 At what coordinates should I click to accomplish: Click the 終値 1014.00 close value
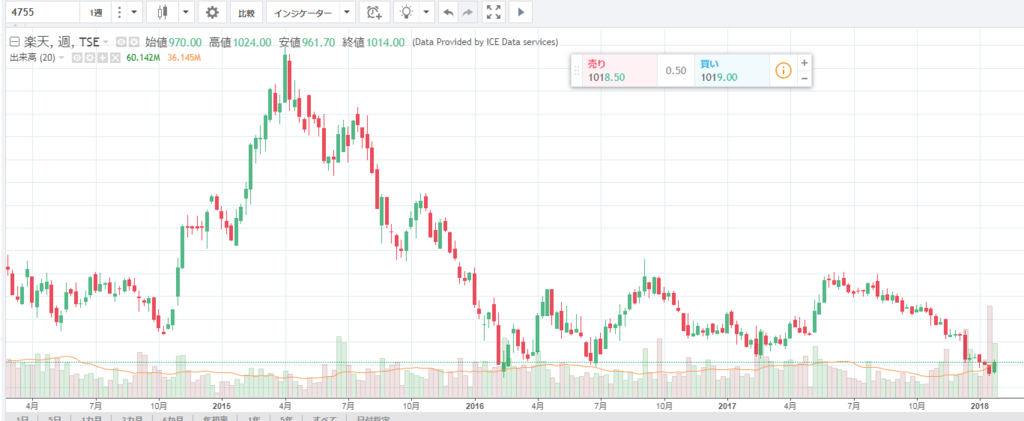(372, 42)
